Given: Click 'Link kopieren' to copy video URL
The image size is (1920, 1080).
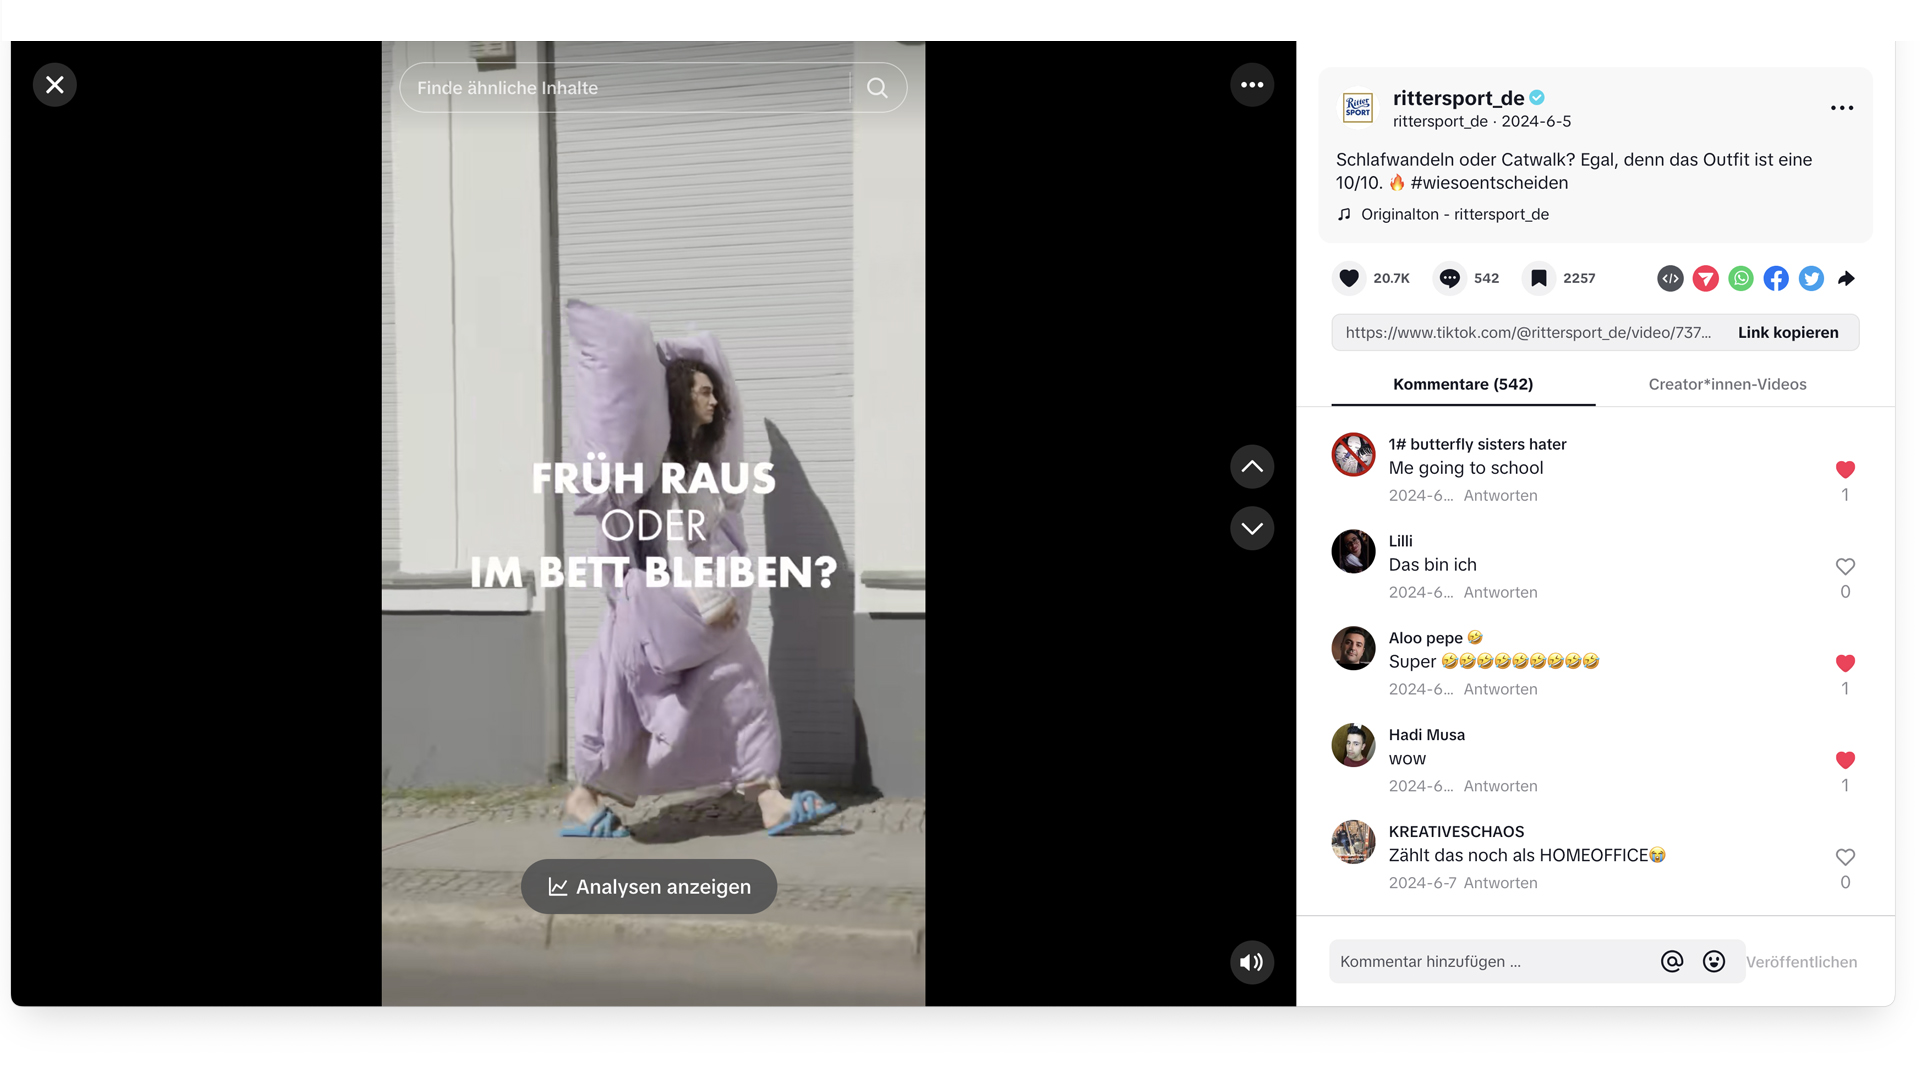Looking at the screenshot, I should point(1788,332).
